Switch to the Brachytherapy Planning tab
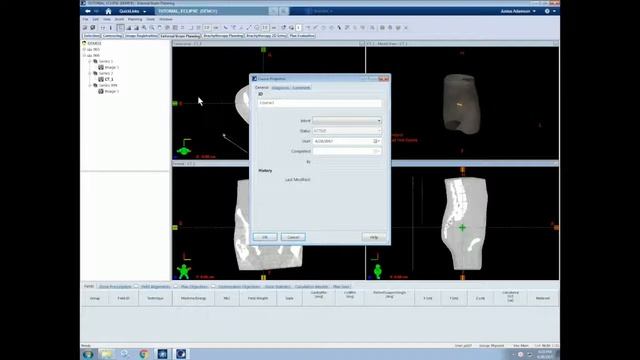Viewport: 640px width, 360px height. point(223,36)
